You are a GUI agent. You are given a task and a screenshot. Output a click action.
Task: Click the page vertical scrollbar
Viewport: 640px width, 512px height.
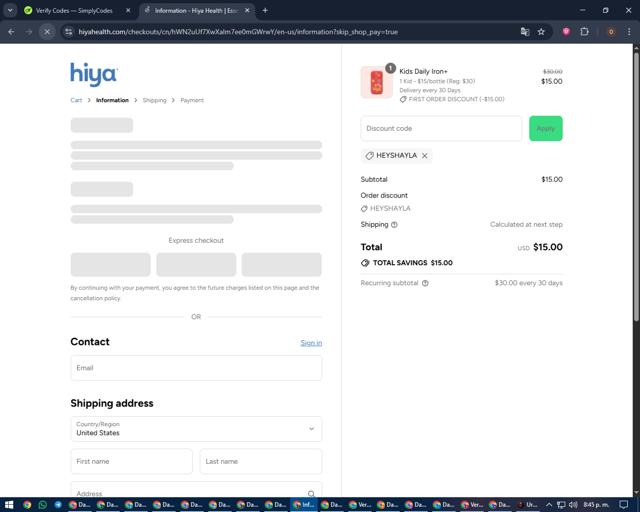(x=636, y=186)
